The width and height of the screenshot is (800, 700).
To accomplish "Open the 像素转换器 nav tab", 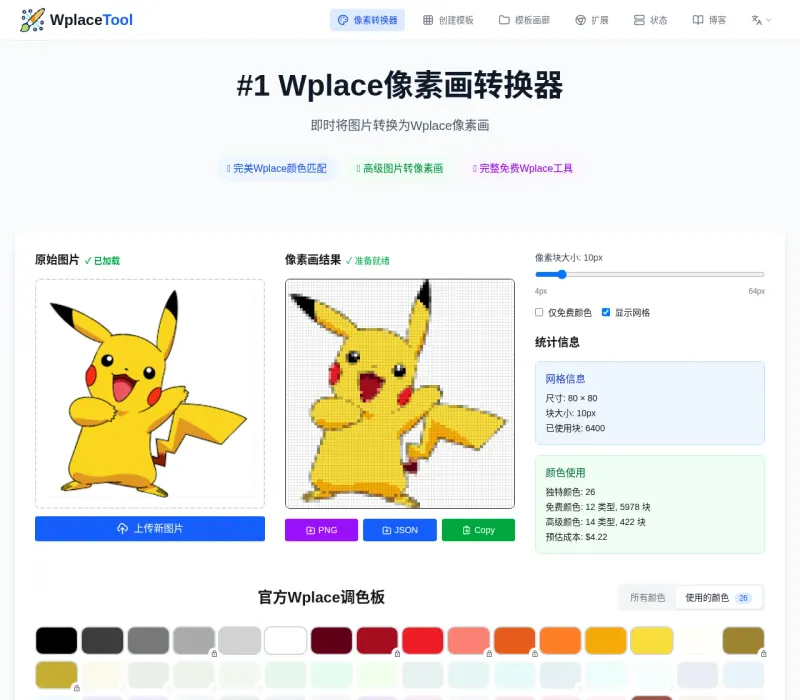I will (367, 20).
